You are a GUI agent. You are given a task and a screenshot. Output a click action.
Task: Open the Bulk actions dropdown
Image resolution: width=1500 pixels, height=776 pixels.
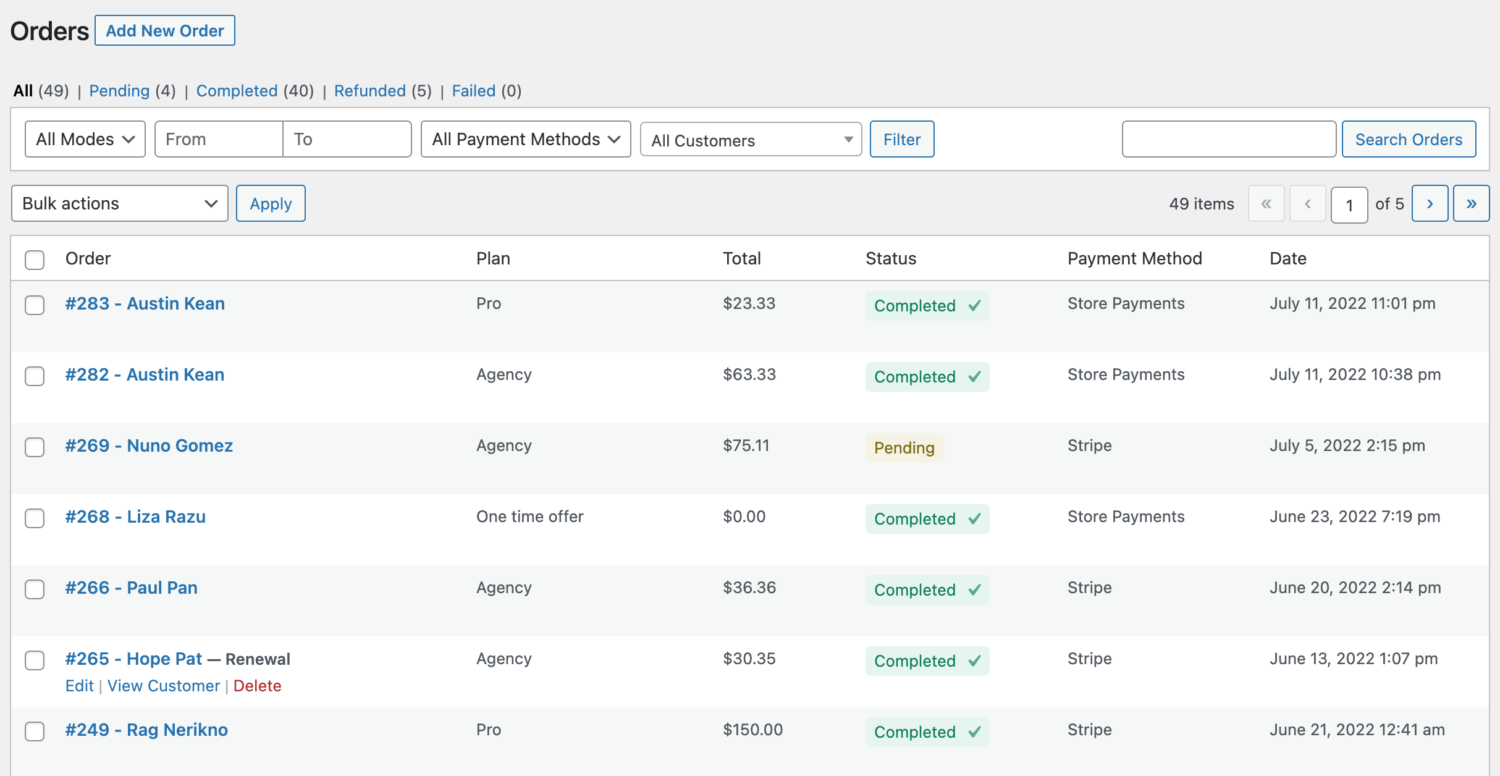120,203
